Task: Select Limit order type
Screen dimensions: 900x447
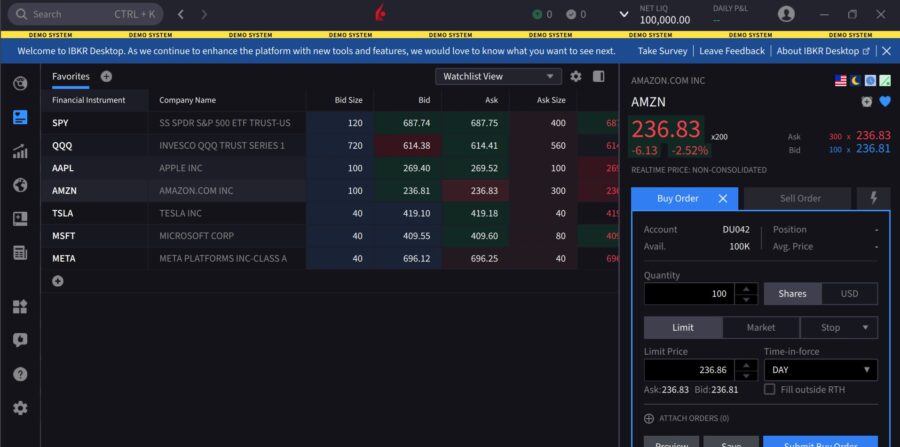Action: click(x=683, y=328)
